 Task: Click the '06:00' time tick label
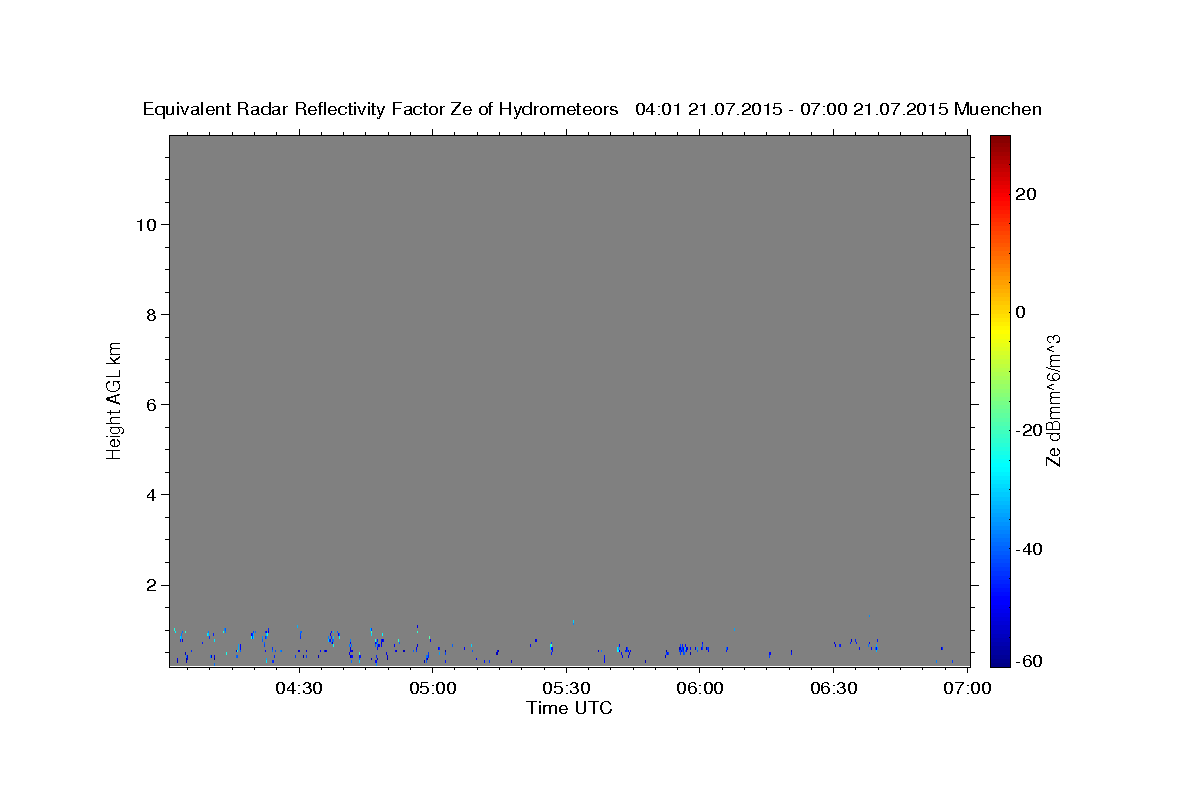700,688
